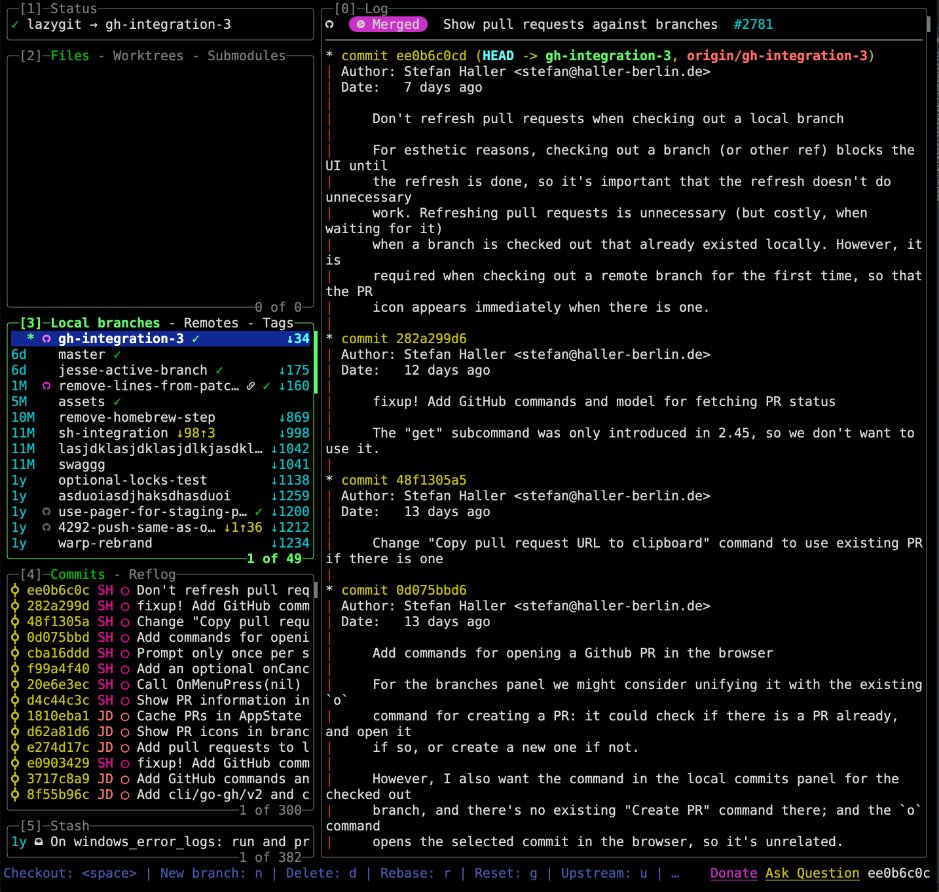This screenshot has height=892, width=939.
Task: Select commit 0d075bbd in Commits panel
Action: click(160, 637)
